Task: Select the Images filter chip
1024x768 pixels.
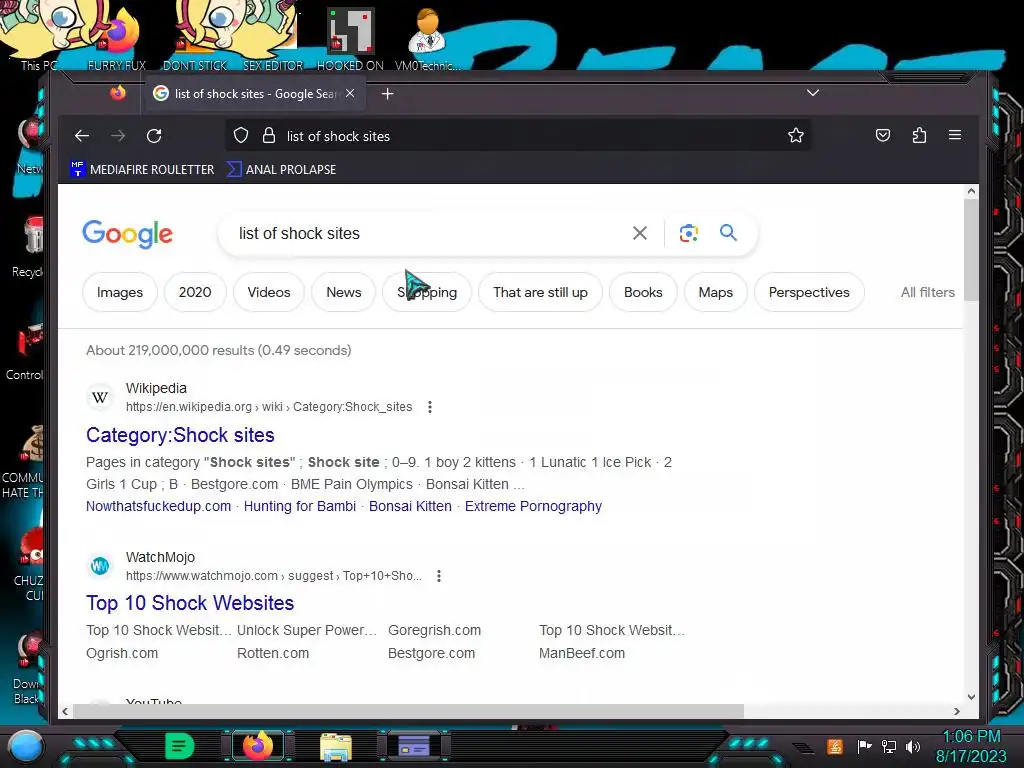Action: click(x=120, y=292)
